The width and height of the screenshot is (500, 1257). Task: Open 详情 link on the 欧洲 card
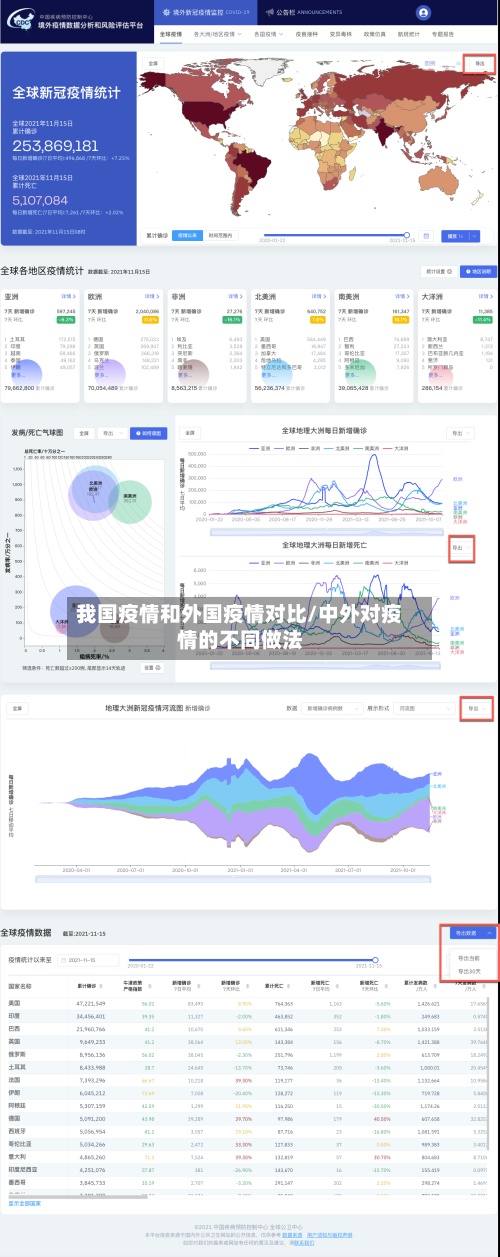152,297
